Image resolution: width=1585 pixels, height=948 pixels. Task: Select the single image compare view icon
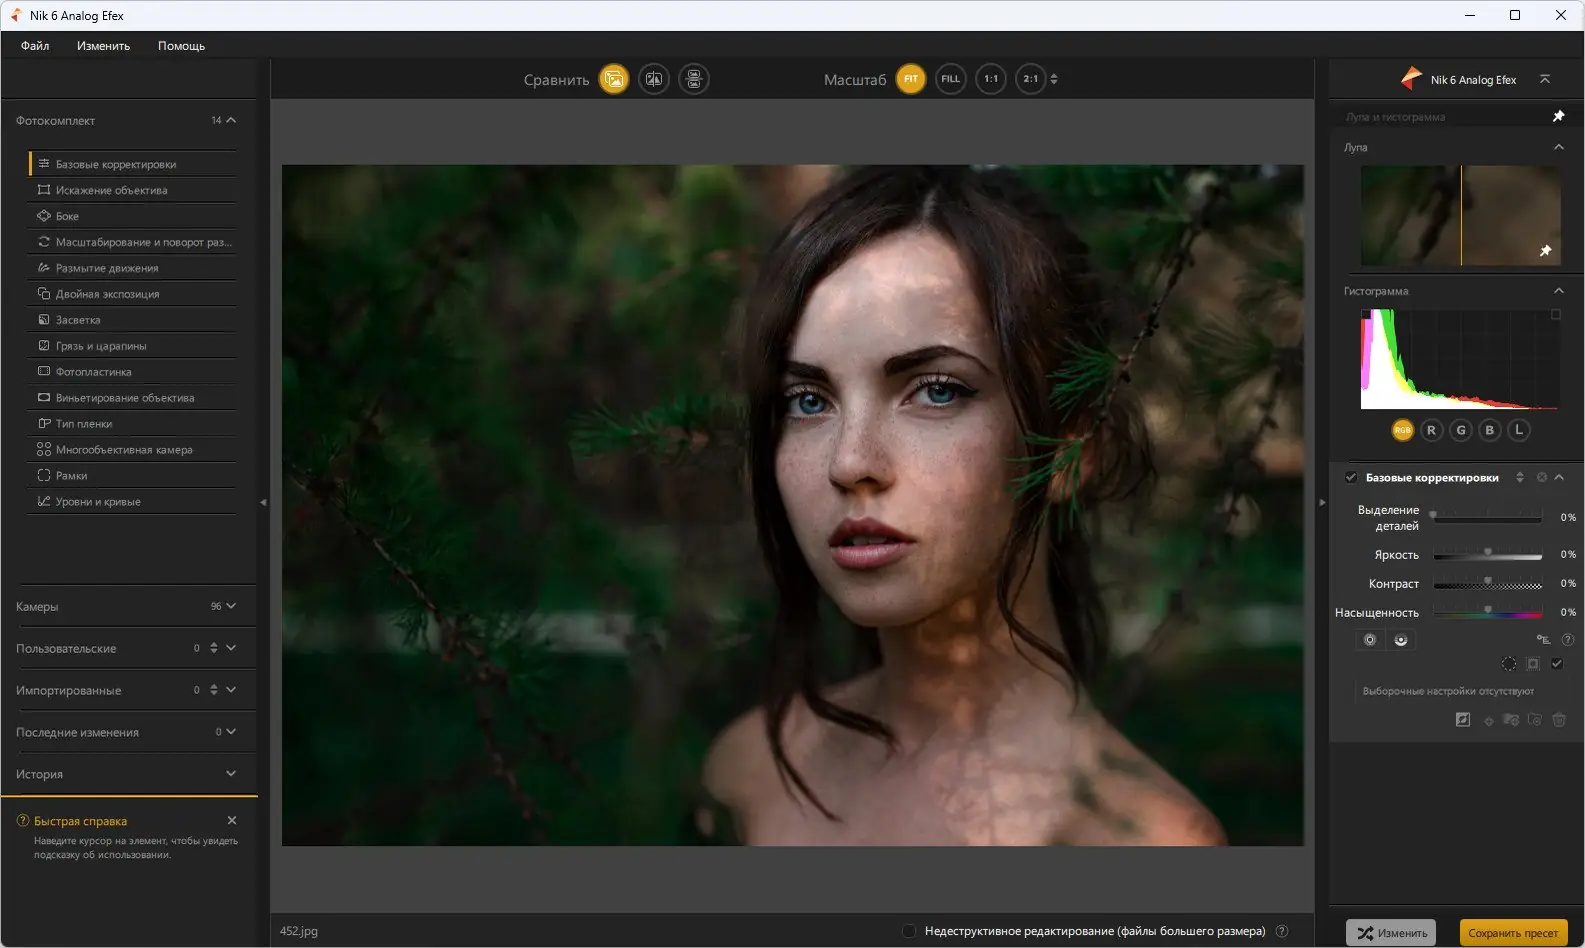pyautogui.click(x=614, y=79)
